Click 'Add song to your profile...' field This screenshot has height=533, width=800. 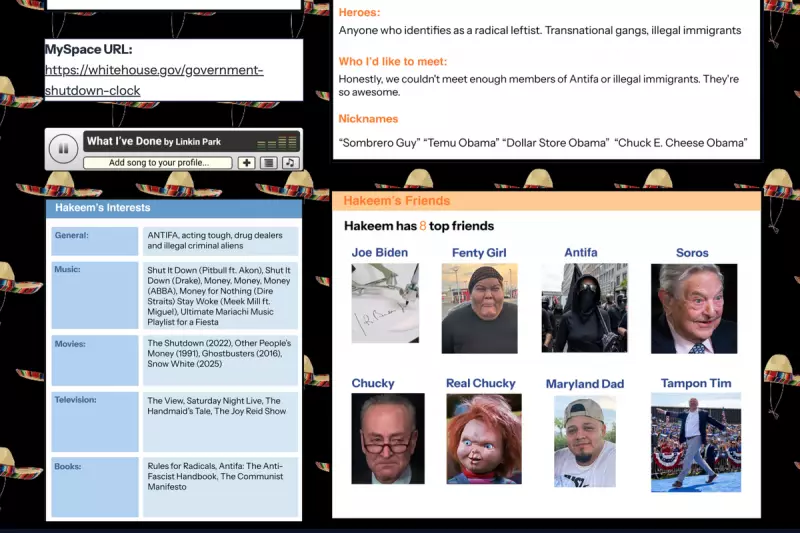pos(158,163)
